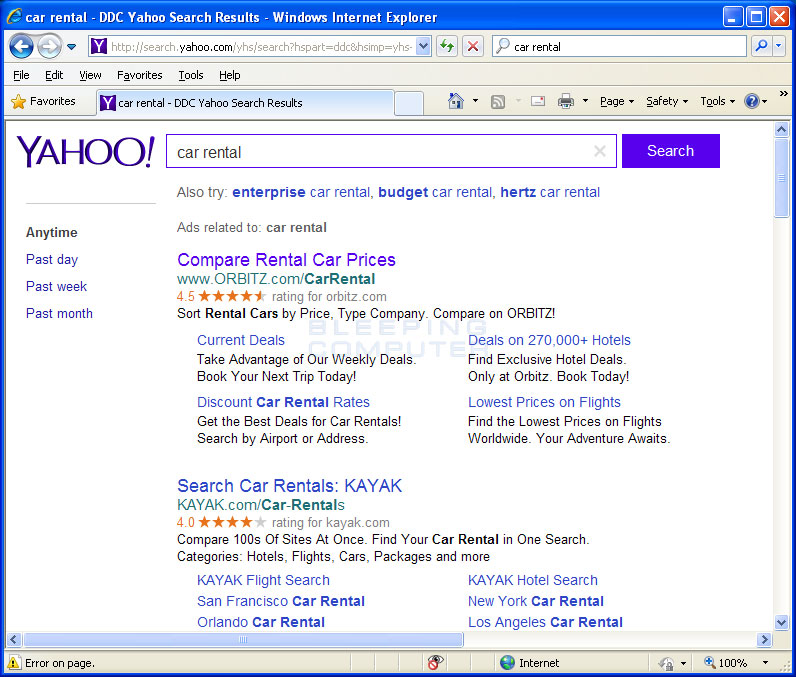Expand command bar overflow chevron
This screenshot has width=796, height=677.
784,93
